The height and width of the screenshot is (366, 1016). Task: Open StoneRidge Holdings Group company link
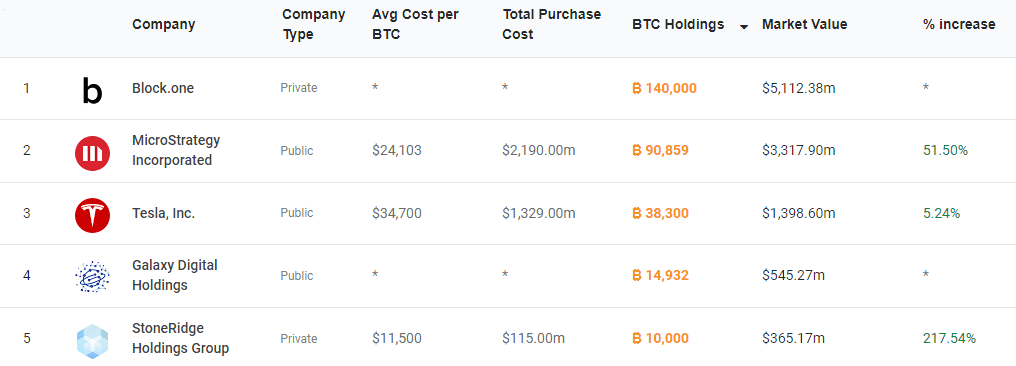(x=181, y=338)
